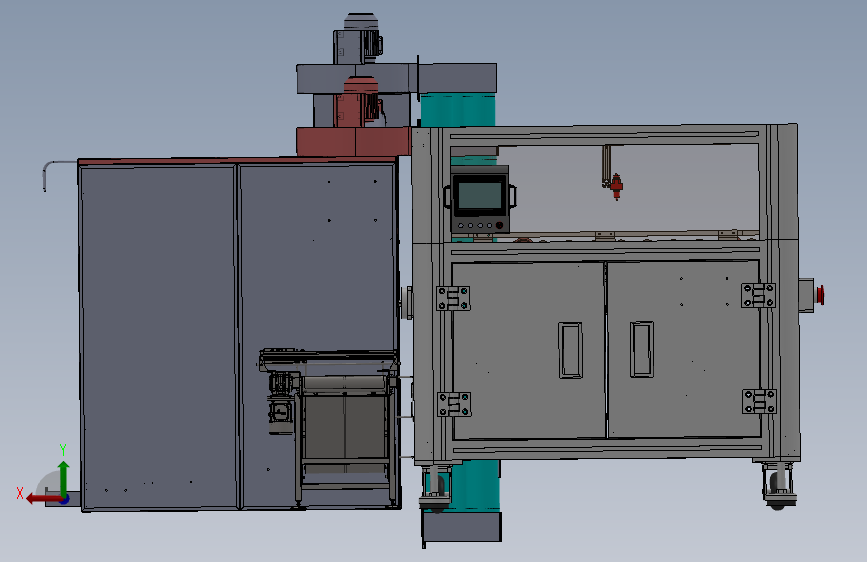The width and height of the screenshot is (867, 562).
Task: Select the red nozzle inside the upper window
Action: pos(617,187)
